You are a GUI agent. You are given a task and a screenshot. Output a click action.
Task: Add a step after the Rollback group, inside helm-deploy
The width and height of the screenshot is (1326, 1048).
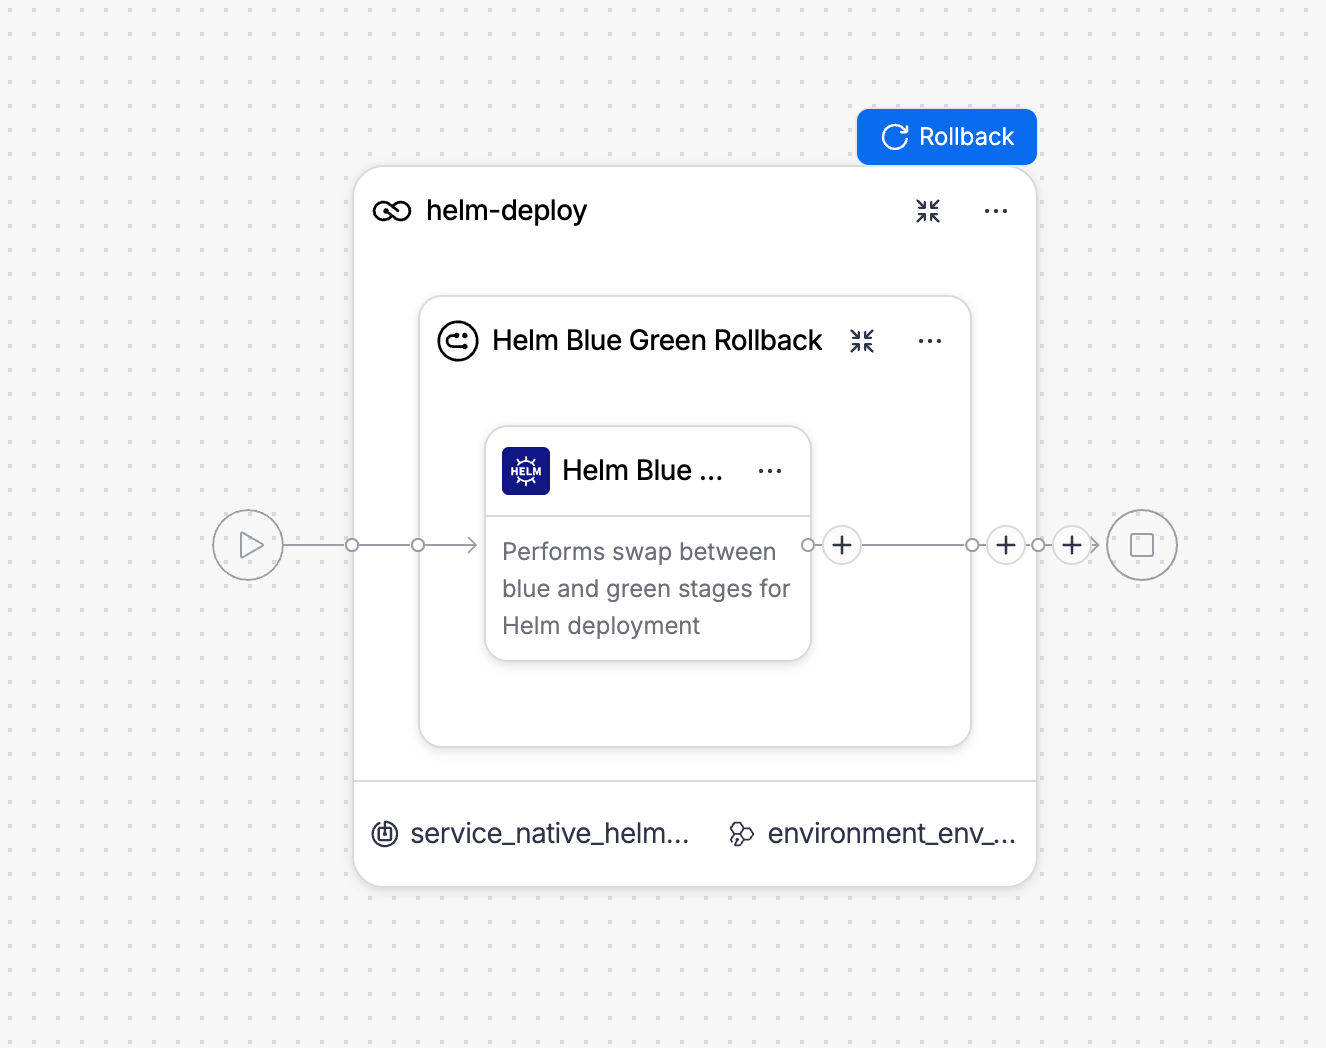point(1006,545)
